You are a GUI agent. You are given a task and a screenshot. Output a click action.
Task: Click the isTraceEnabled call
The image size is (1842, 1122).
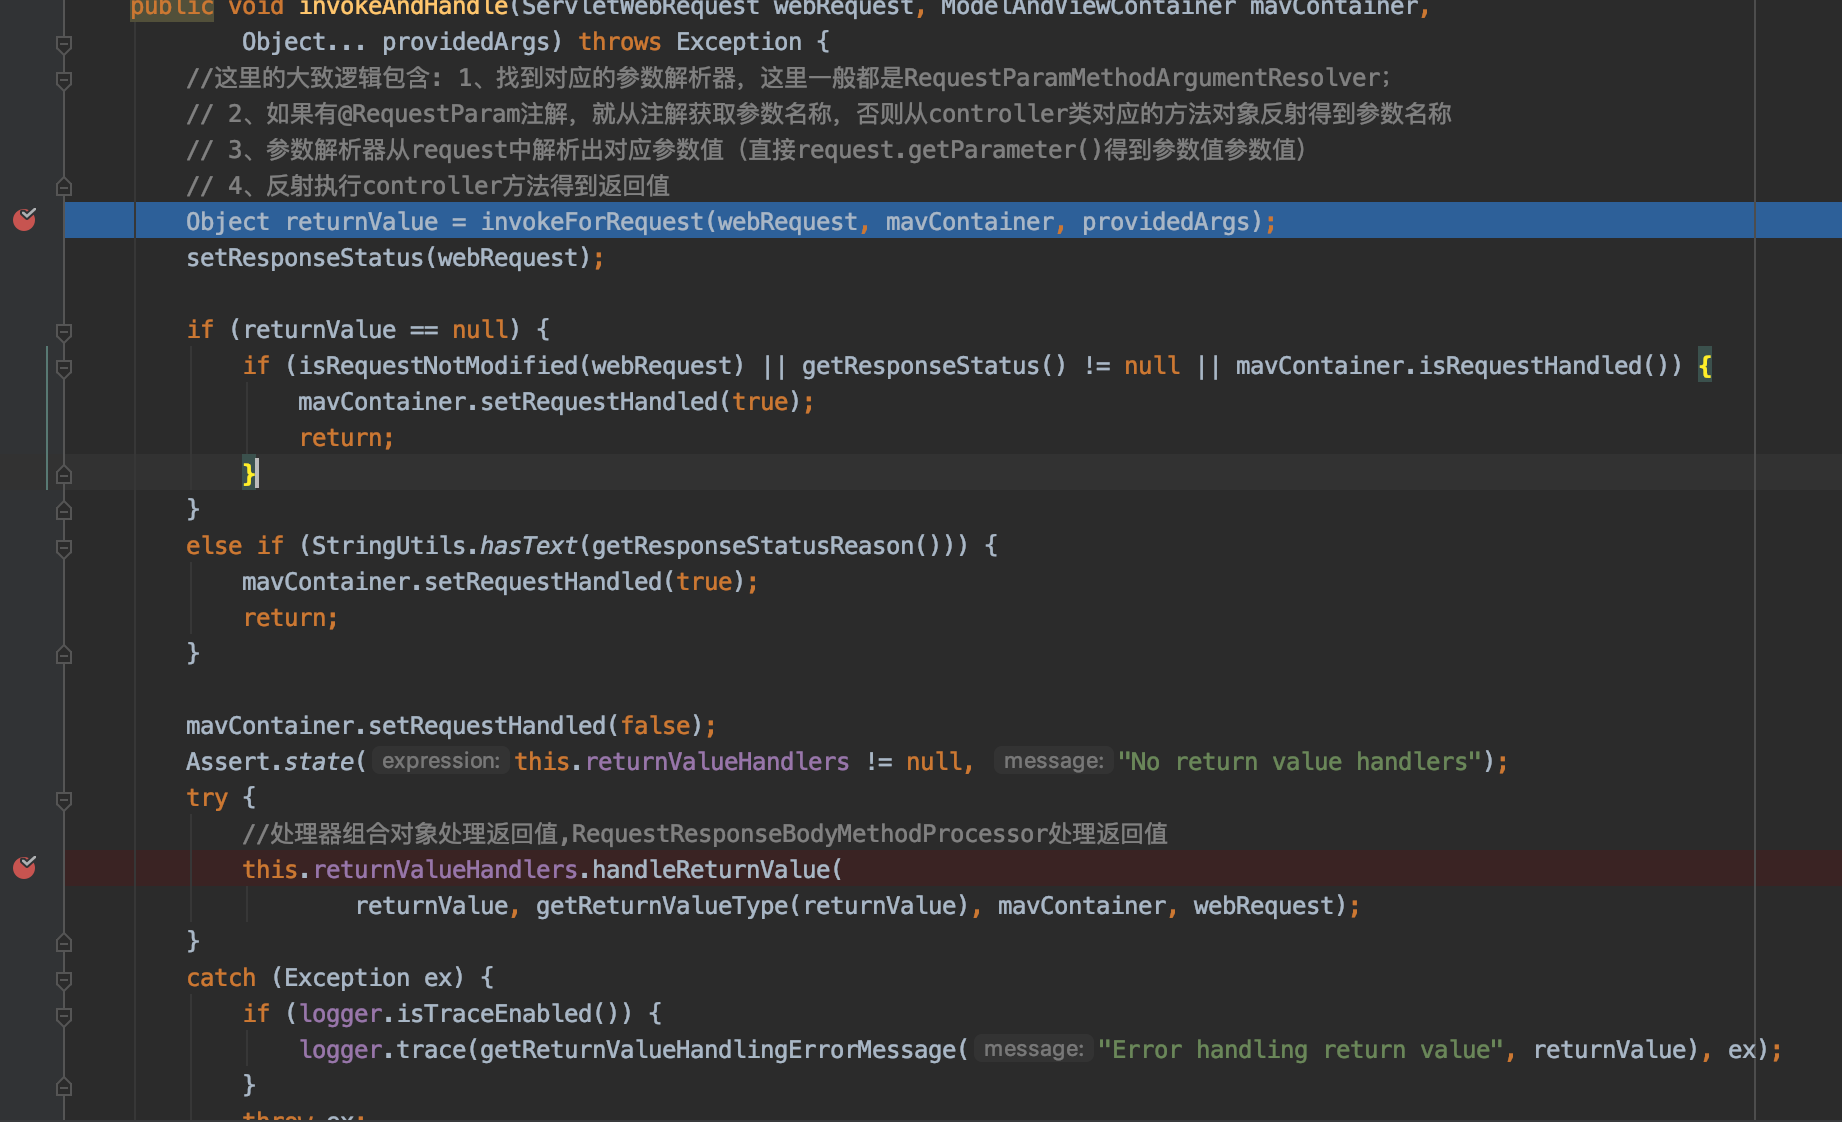click(x=495, y=1014)
